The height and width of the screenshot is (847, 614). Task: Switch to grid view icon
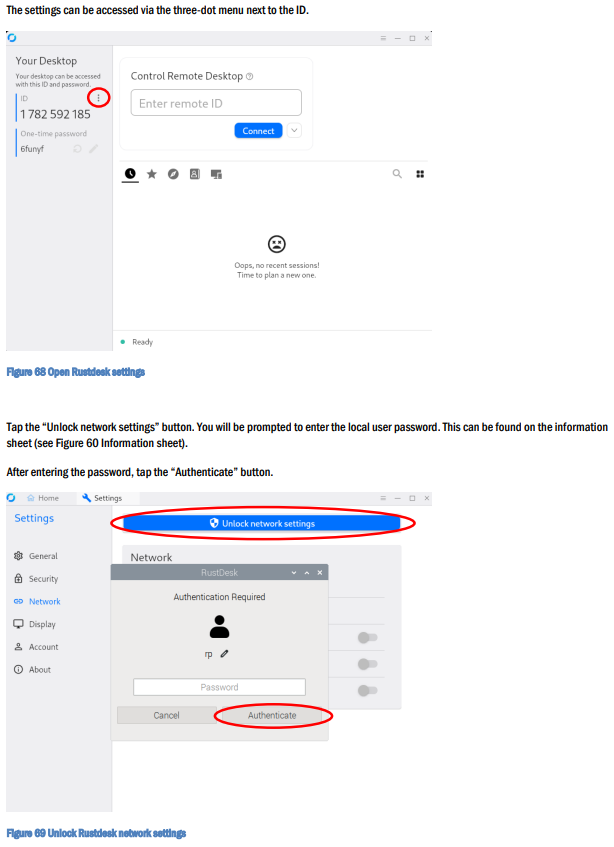click(x=420, y=174)
